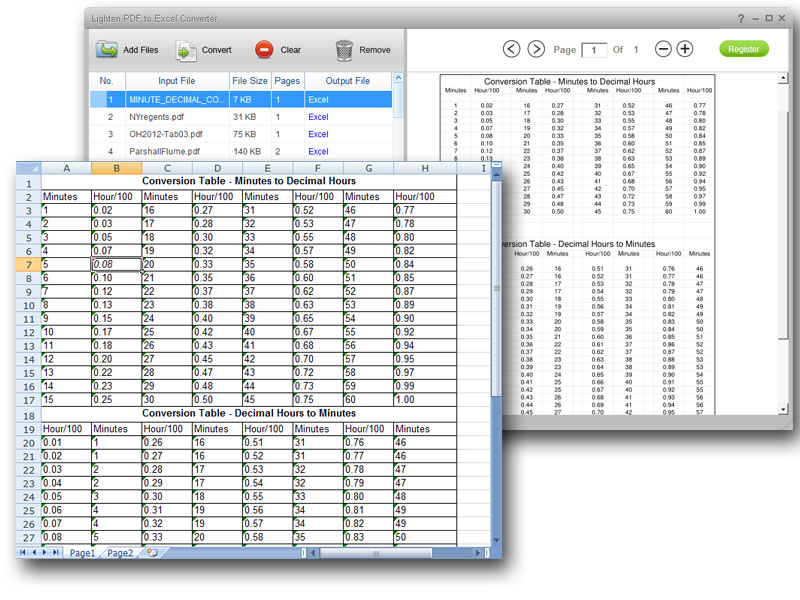Click cell D12 containing 0.42
The height and width of the screenshot is (600, 800).
[x=217, y=332]
